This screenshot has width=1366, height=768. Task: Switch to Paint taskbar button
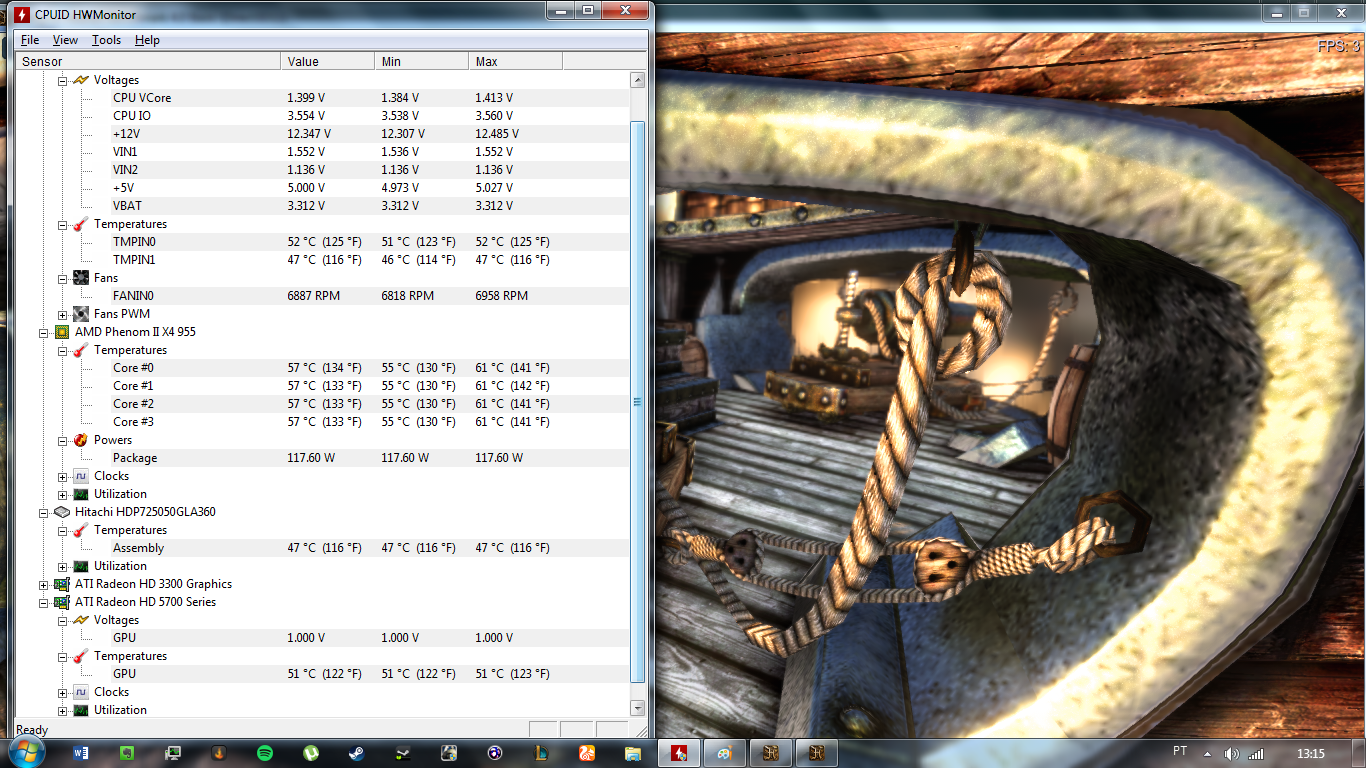point(726,753)
